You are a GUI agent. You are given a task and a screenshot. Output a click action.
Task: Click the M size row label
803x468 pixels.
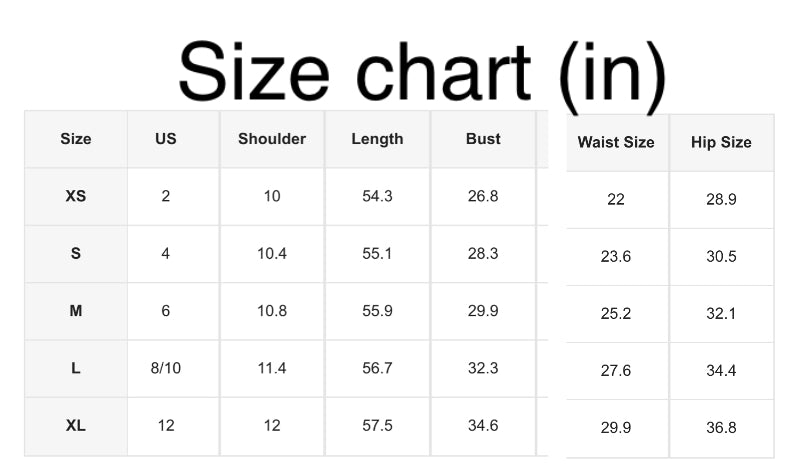click(x=76, y=311)
